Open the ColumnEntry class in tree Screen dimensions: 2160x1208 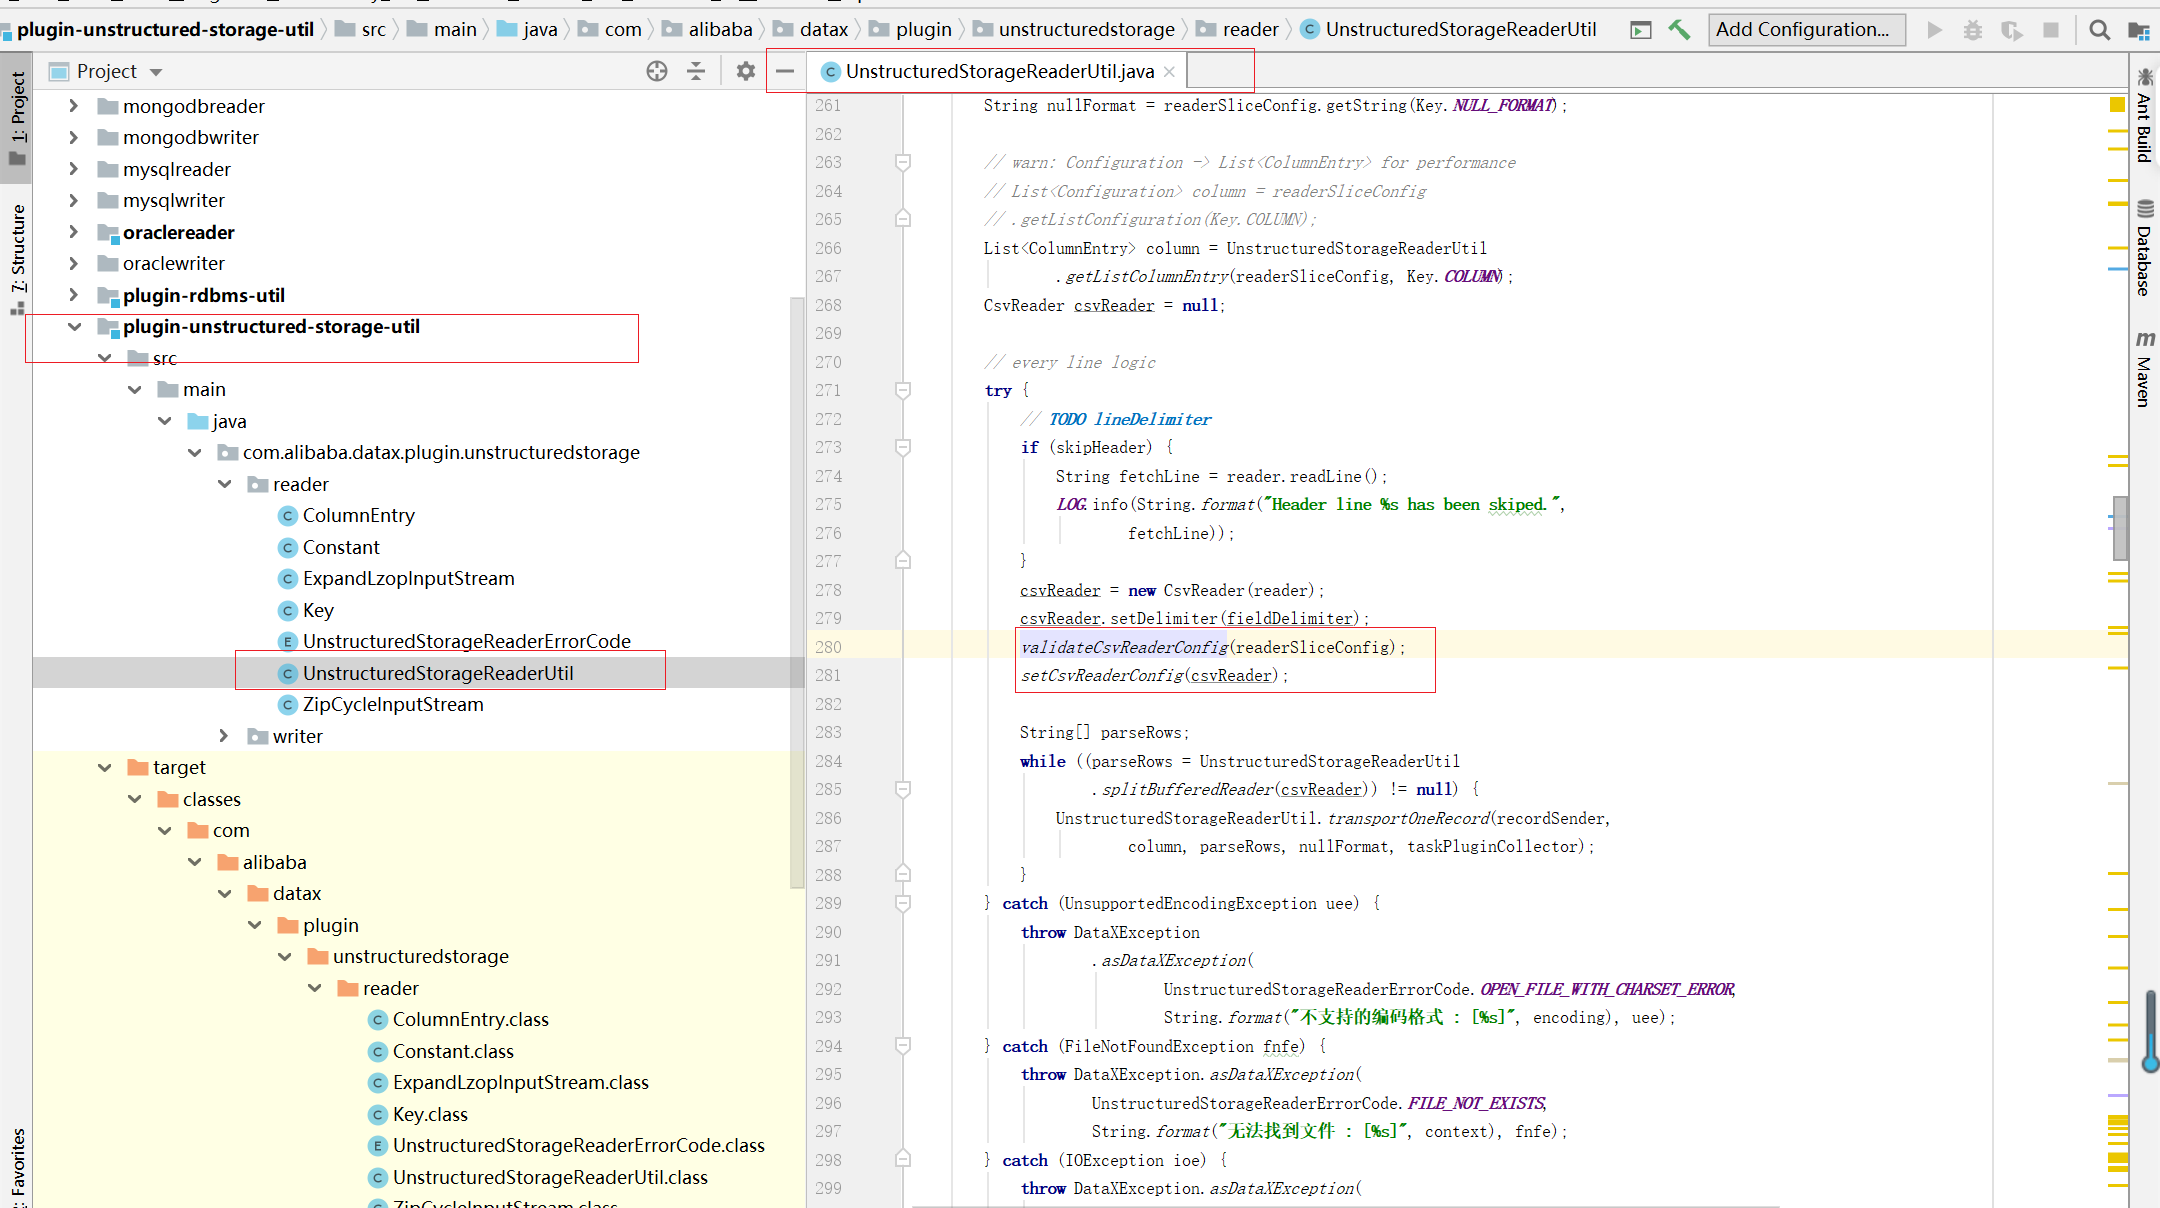point(358,515)
